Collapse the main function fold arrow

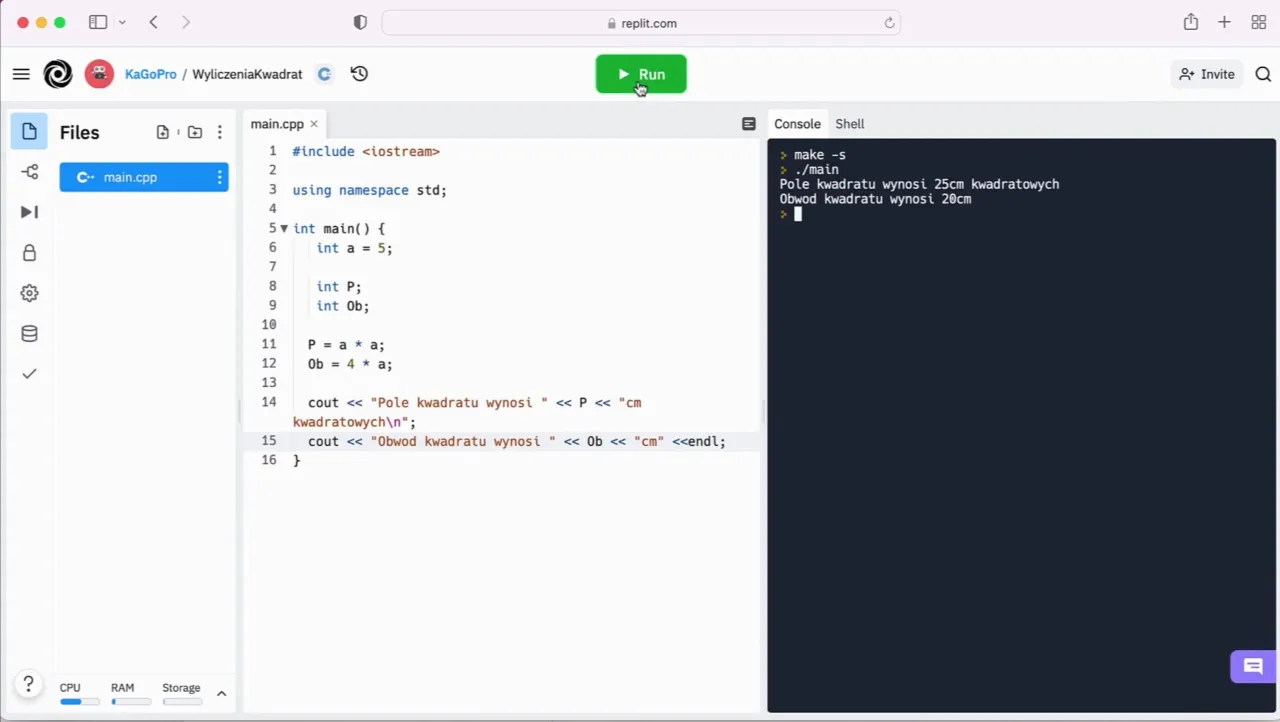284,229
